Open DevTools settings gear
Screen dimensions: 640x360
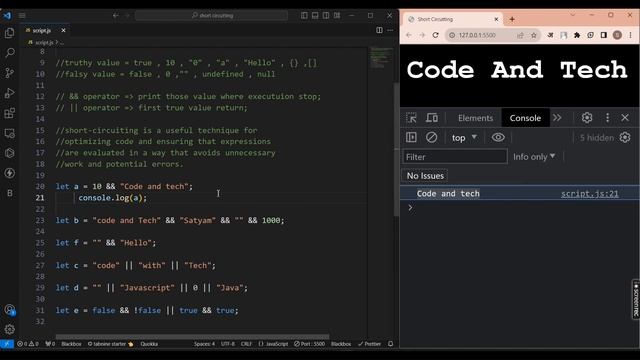coord(587,118)
